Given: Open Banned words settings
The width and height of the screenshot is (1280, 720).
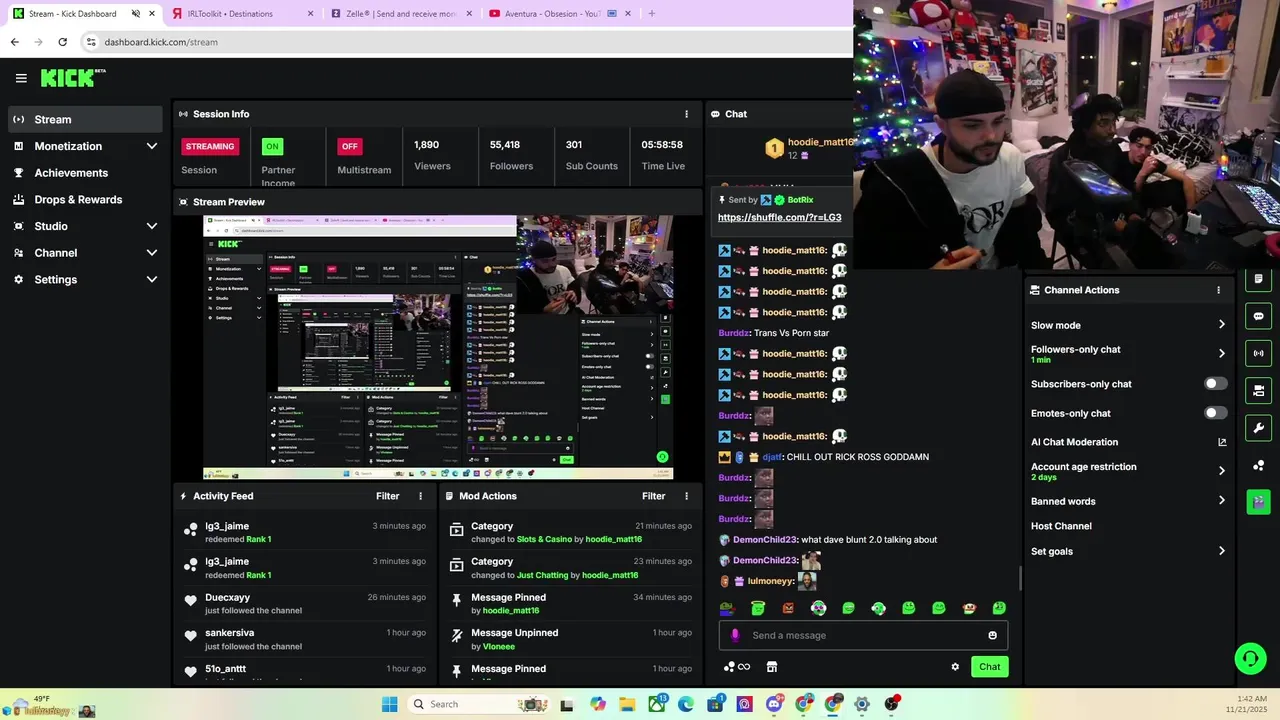Looking at the screenshot, I should [x=1128, y=501].
